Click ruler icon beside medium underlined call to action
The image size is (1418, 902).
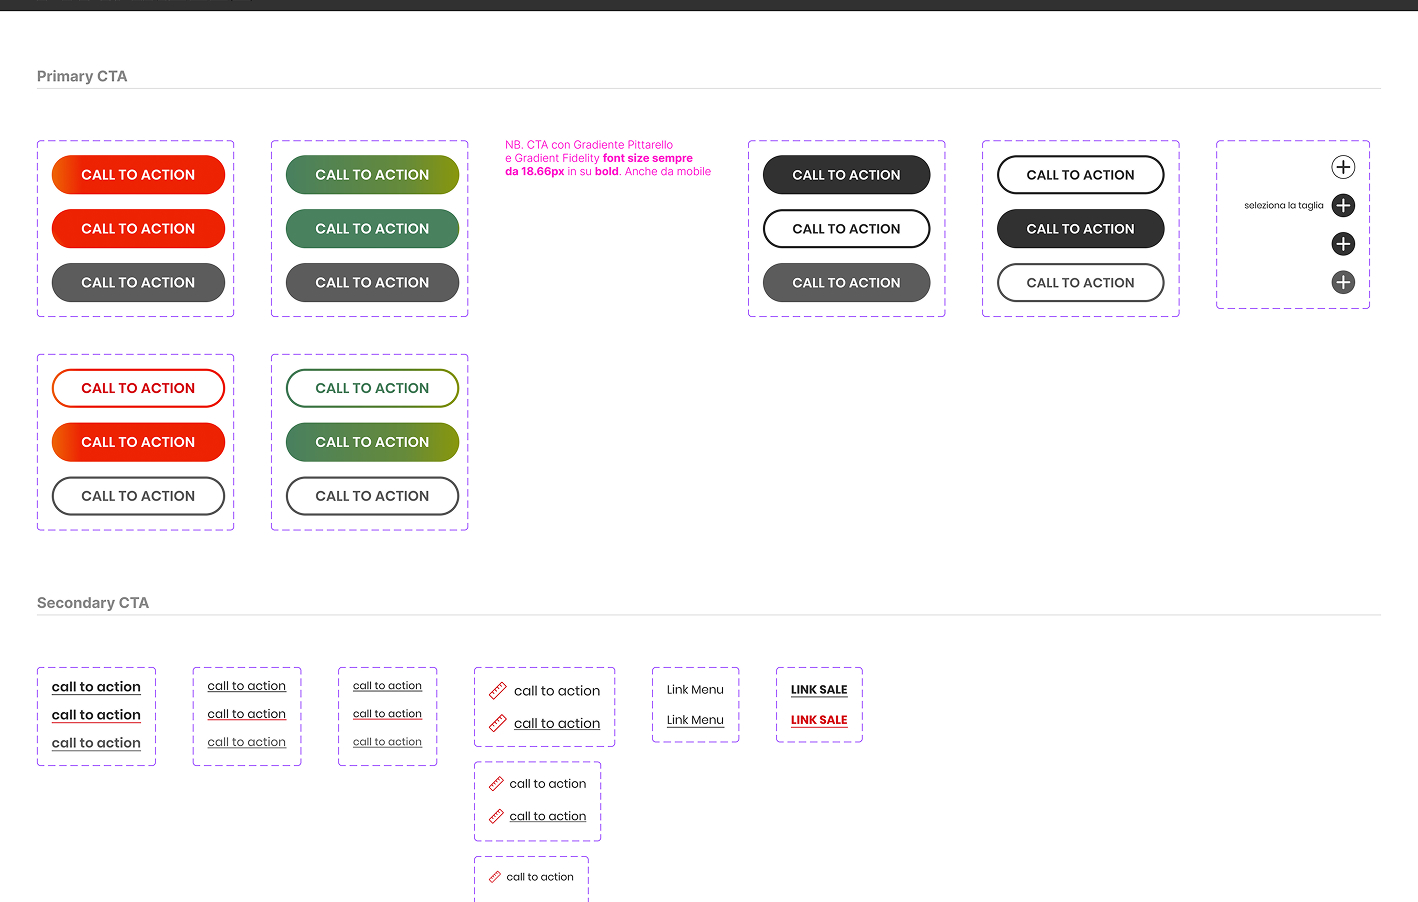pyautogui.click(x=496, y=816)
